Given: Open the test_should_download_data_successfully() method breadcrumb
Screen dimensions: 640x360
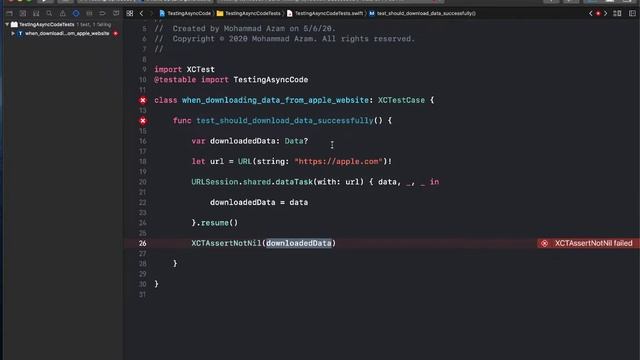Looking at the screenshot, I should point(422,13).
